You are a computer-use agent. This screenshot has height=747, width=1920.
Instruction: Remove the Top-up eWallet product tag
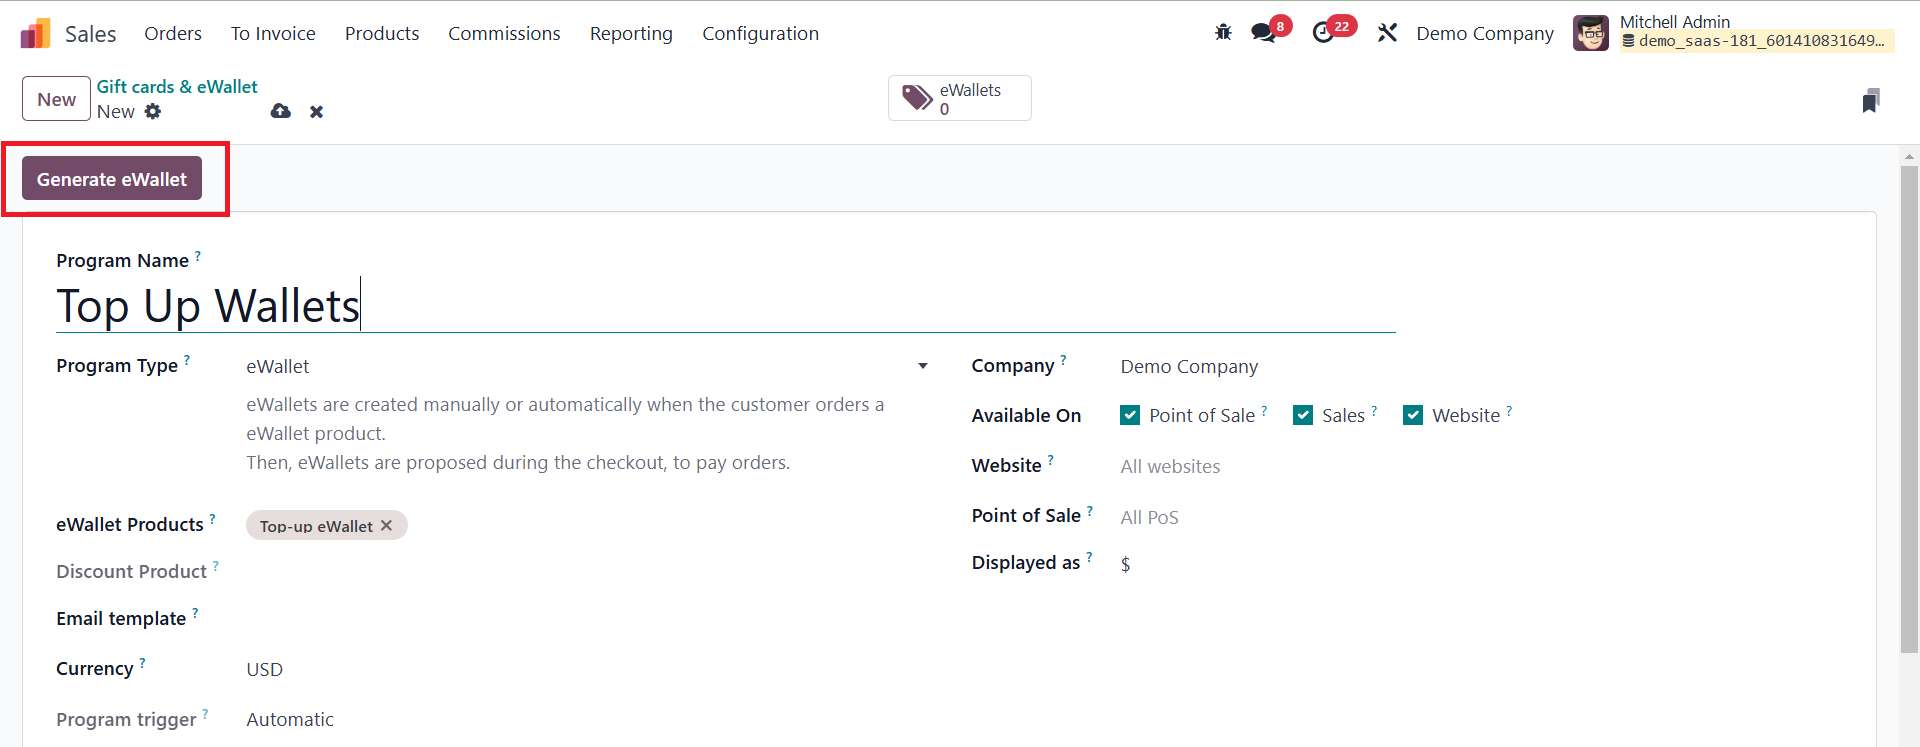[x=387, y=525]
